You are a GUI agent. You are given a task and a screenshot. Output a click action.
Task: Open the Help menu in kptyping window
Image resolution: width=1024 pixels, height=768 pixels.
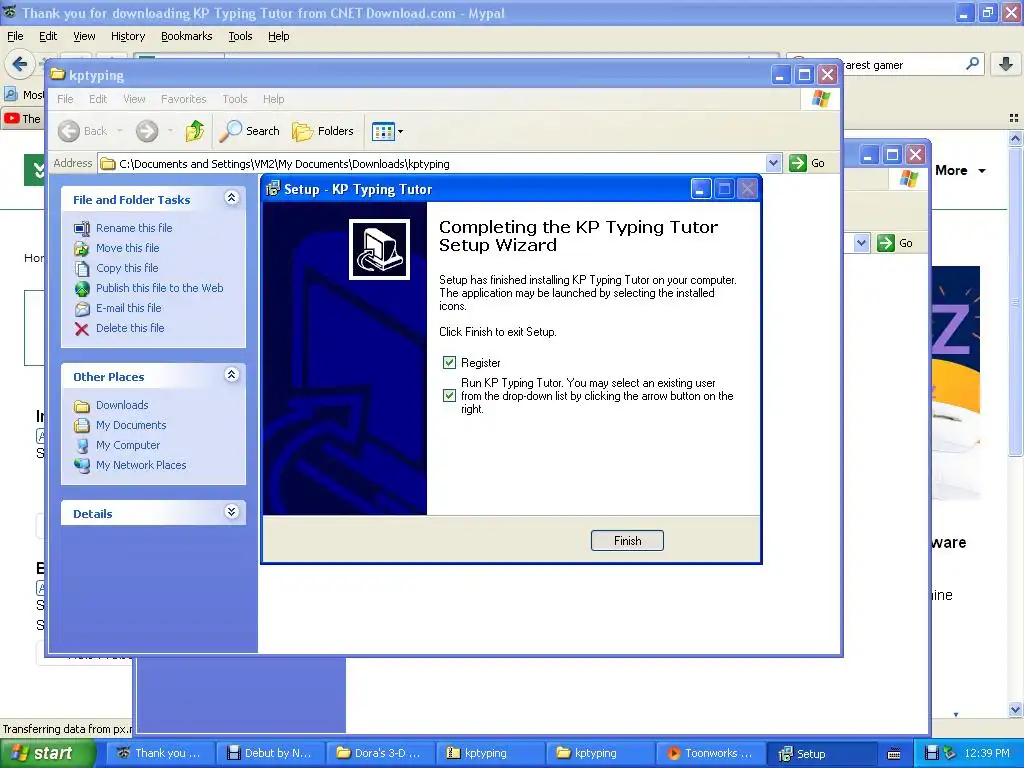coord(273,99)
